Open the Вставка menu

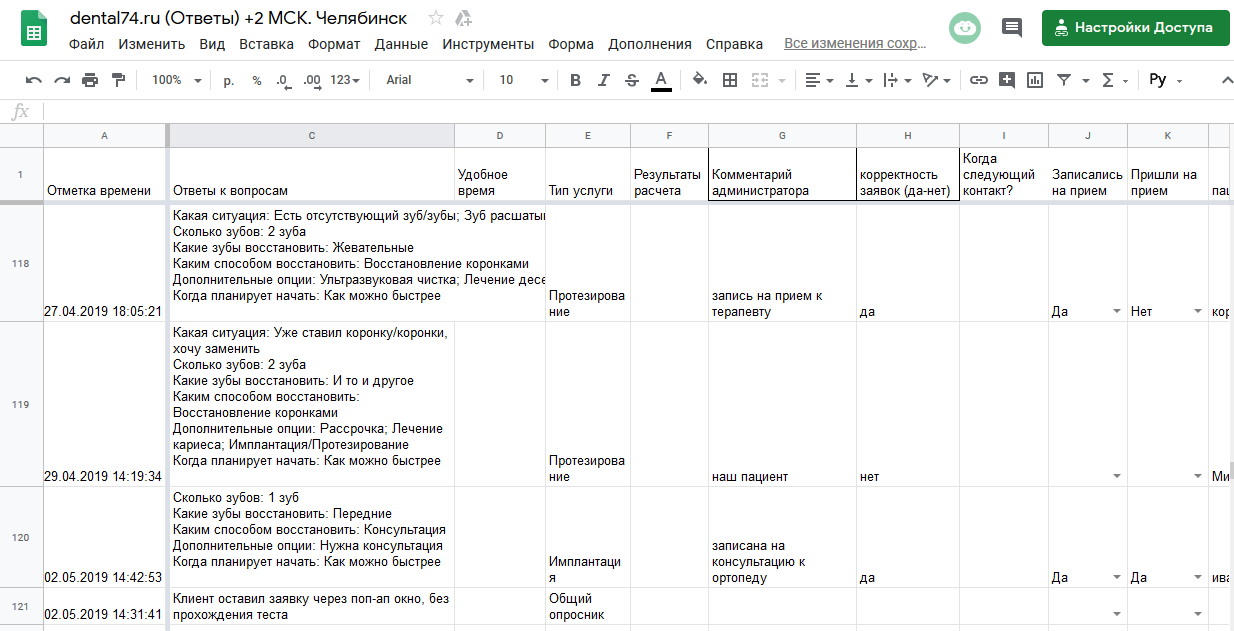(267, 44)
